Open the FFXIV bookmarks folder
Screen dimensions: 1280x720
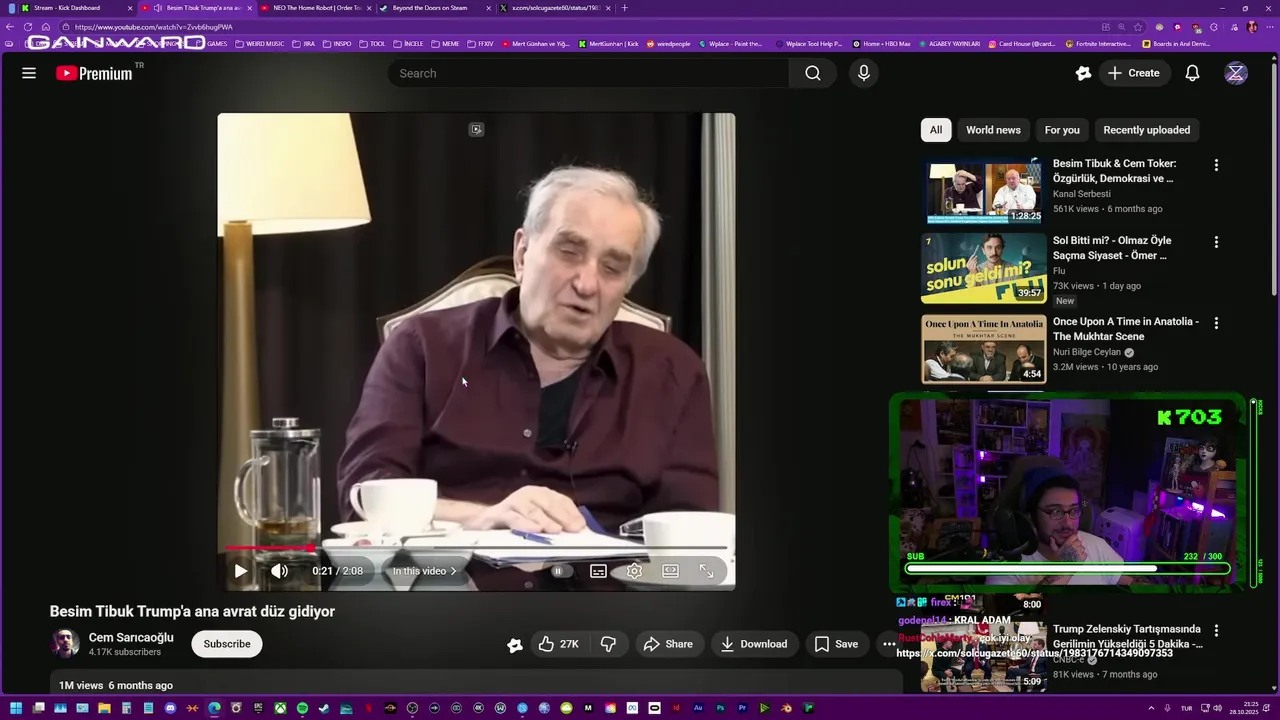pos(481,44)
